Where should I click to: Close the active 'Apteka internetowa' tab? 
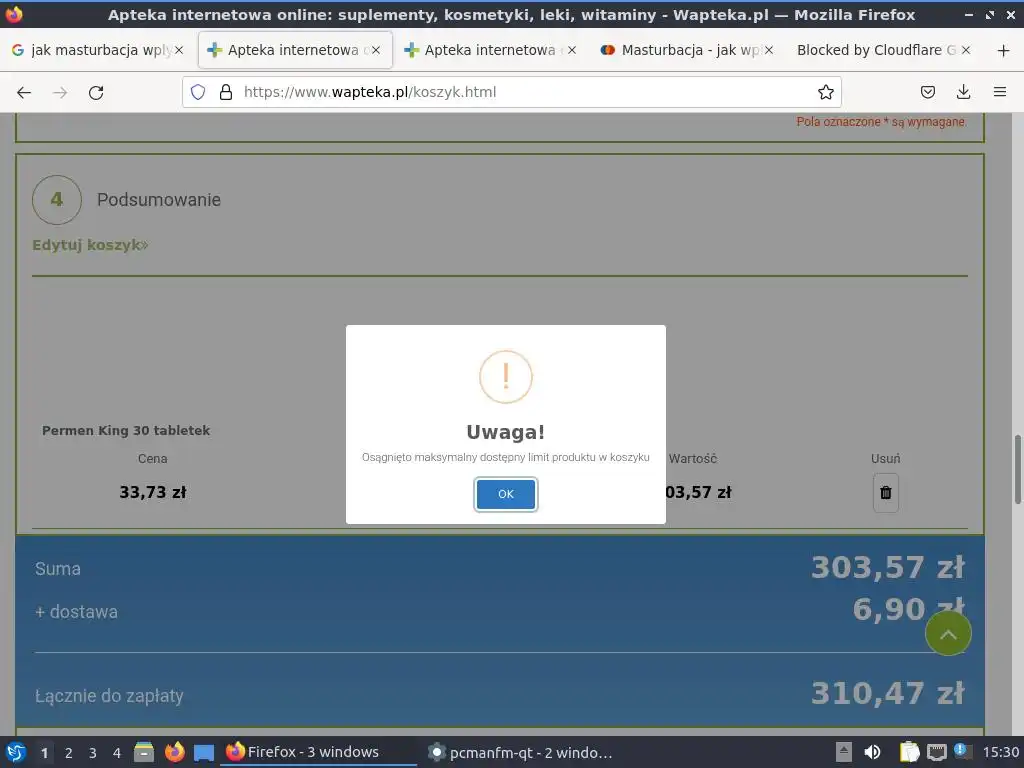pyautogui.click(x=376, y=50)
